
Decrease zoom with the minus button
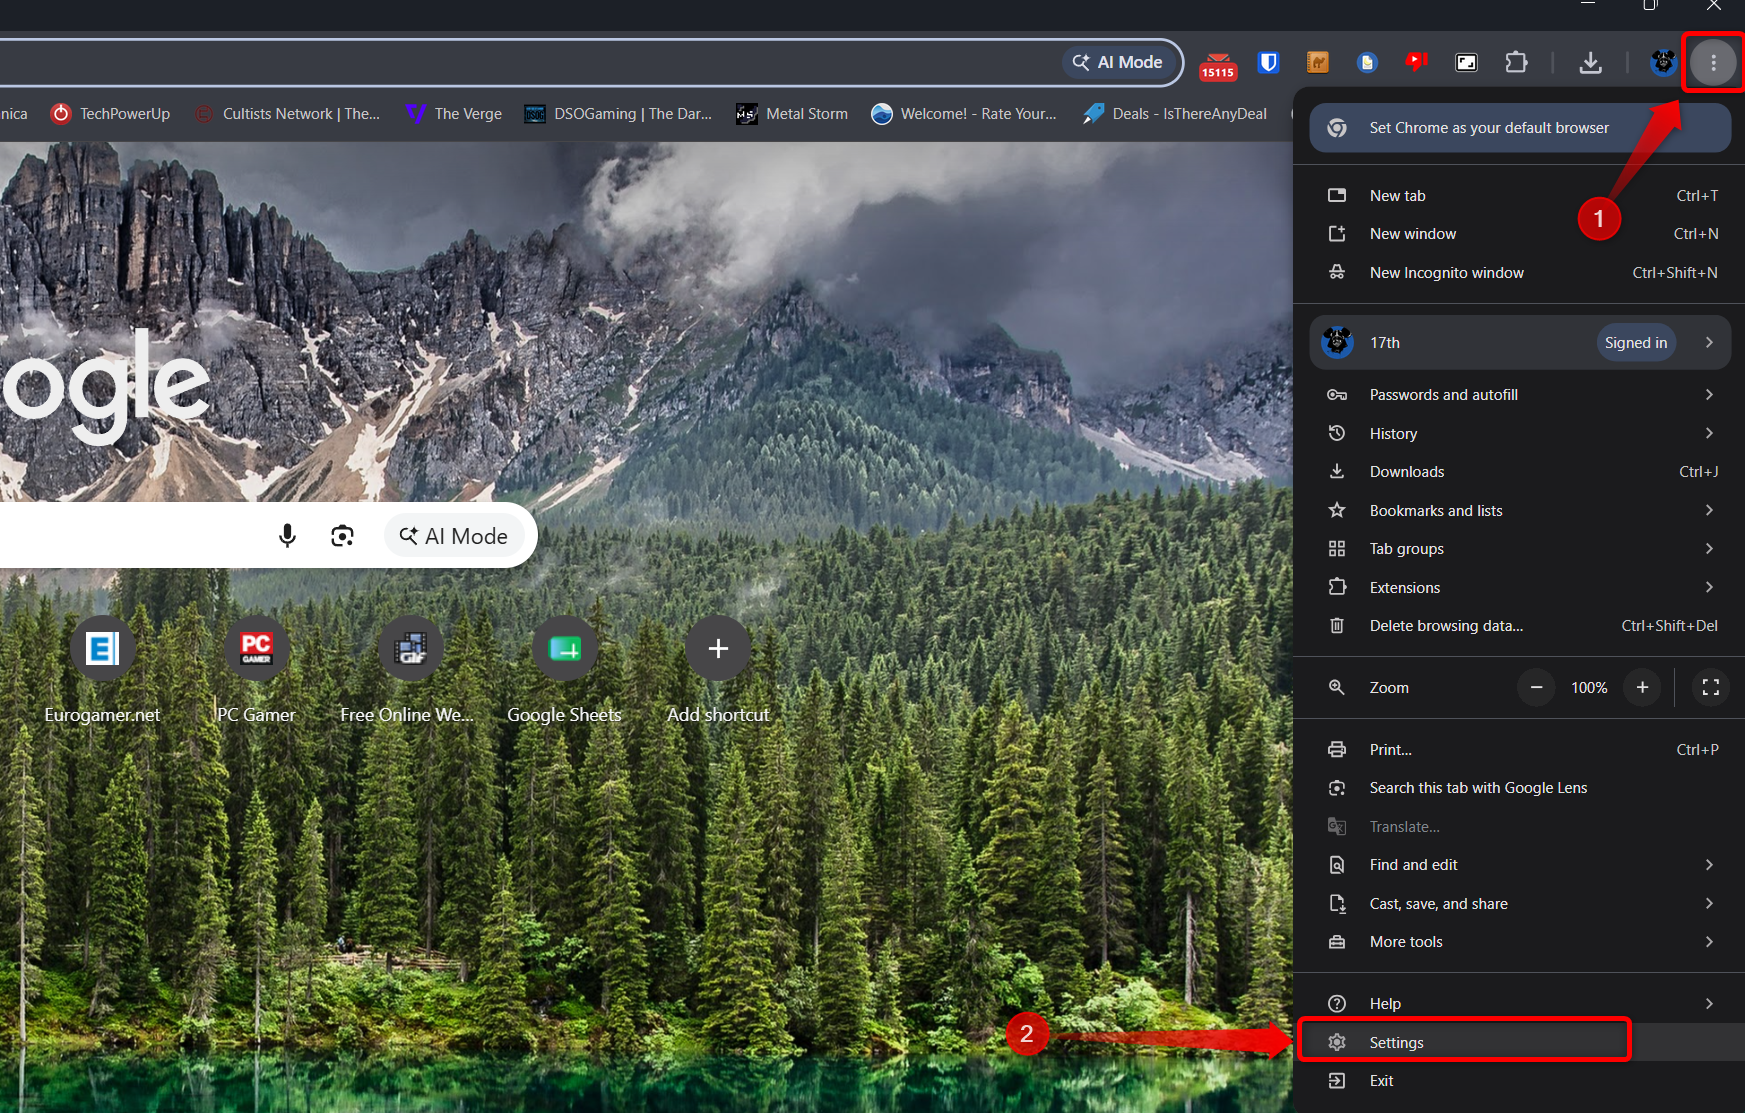coord(1536,687)
